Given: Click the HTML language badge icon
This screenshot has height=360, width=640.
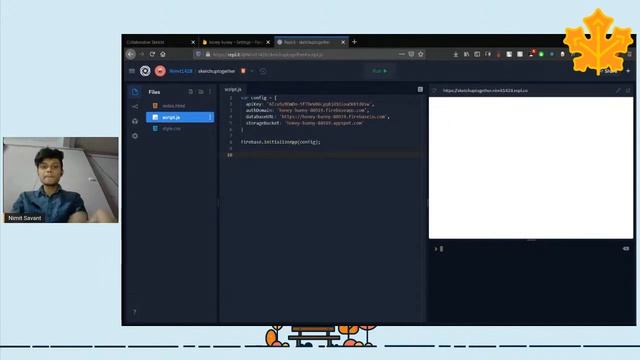Looking at the screenshot, I should tap(243, 71).
